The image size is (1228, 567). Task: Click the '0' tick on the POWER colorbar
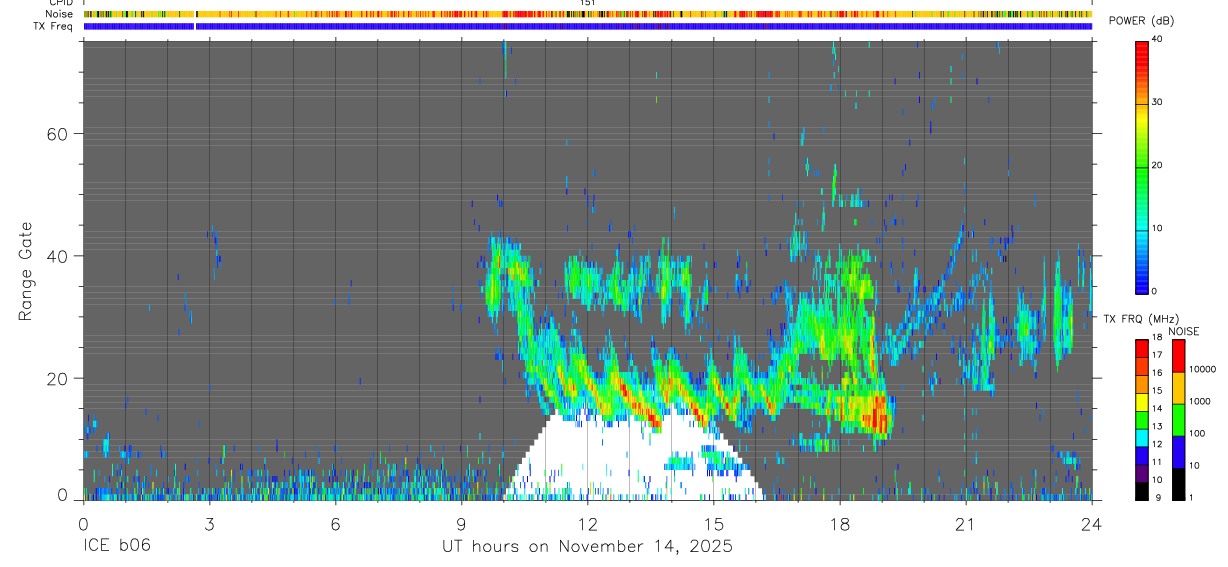1154,291
